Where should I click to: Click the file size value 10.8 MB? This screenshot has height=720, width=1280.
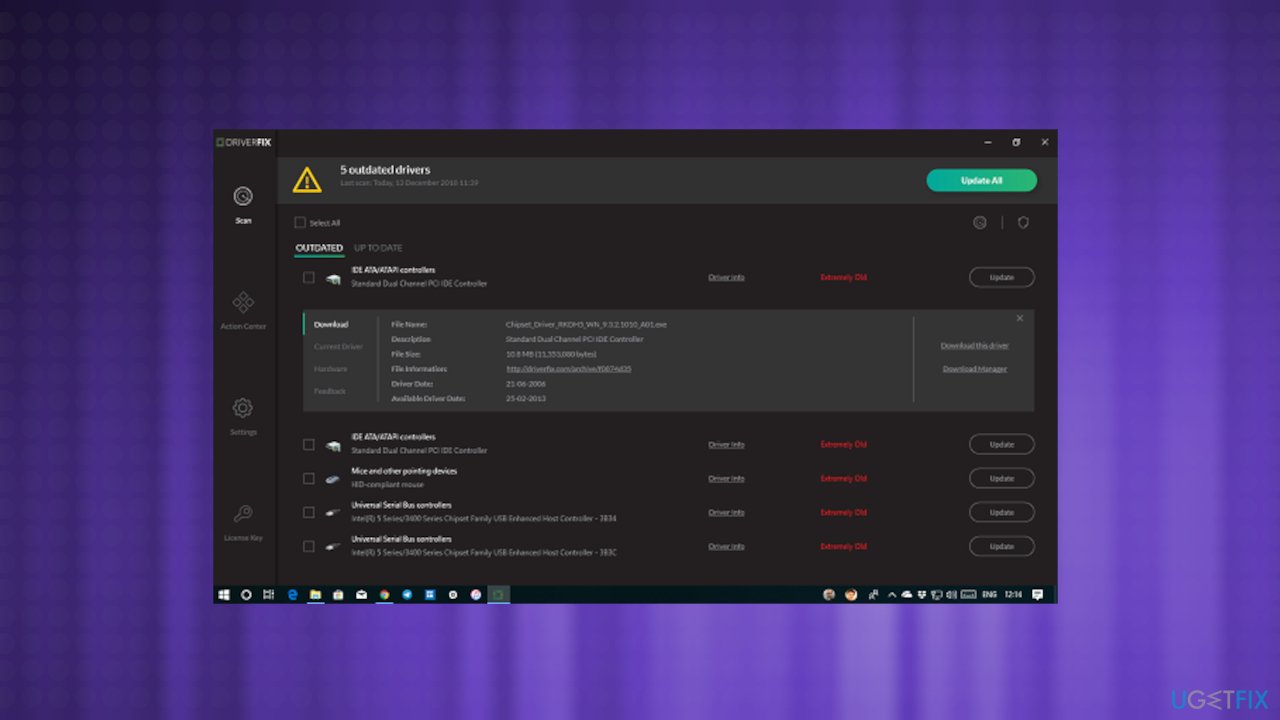[551, 354]
